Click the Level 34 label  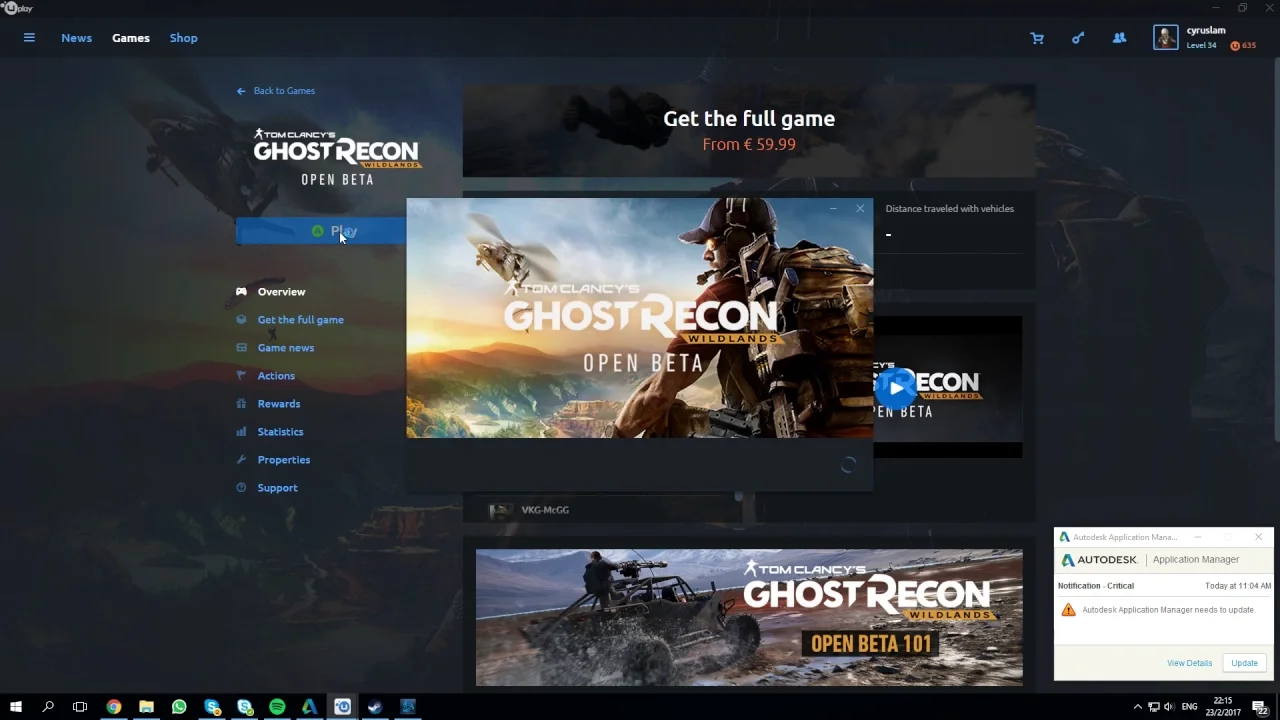click(x=1201, y=46)
